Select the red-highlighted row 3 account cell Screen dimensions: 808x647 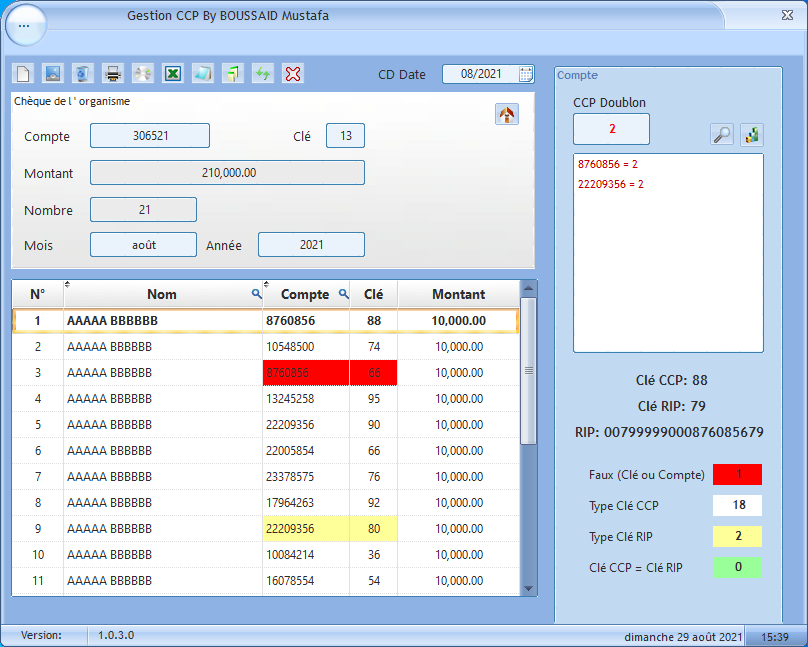[x=305, y=373]
